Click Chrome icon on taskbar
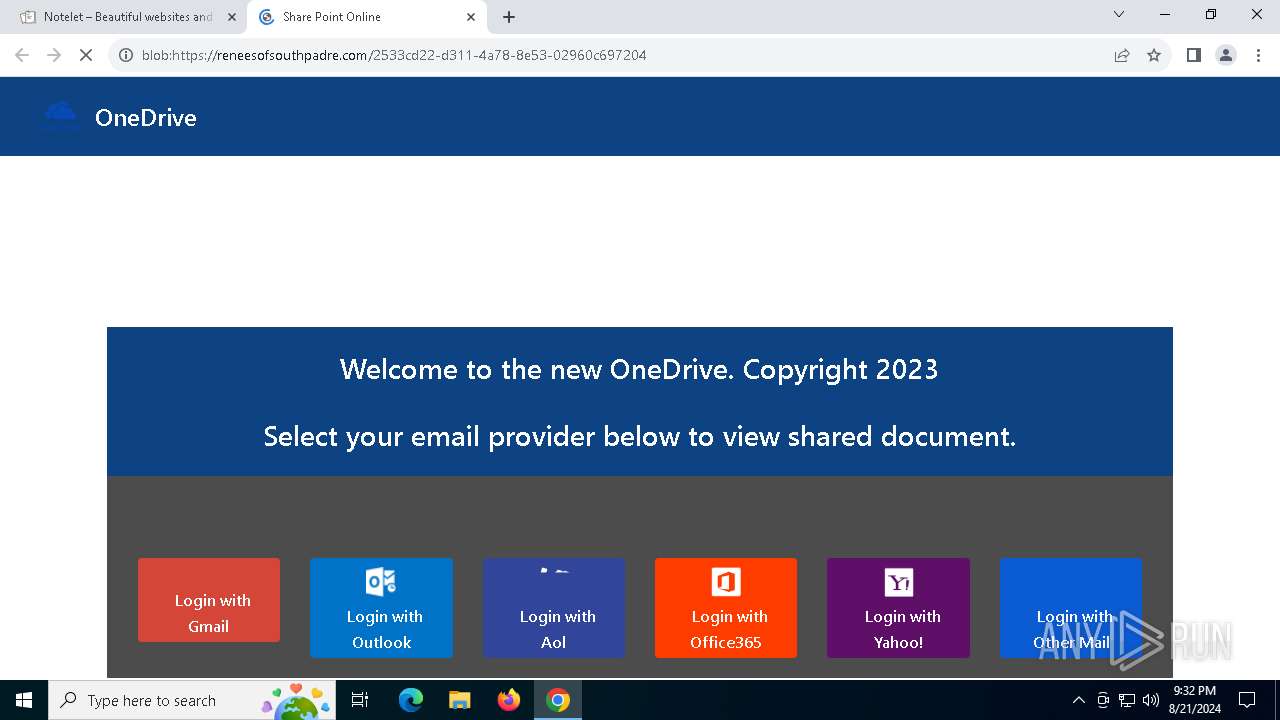The image size is (1280, 720). point(558,700)
